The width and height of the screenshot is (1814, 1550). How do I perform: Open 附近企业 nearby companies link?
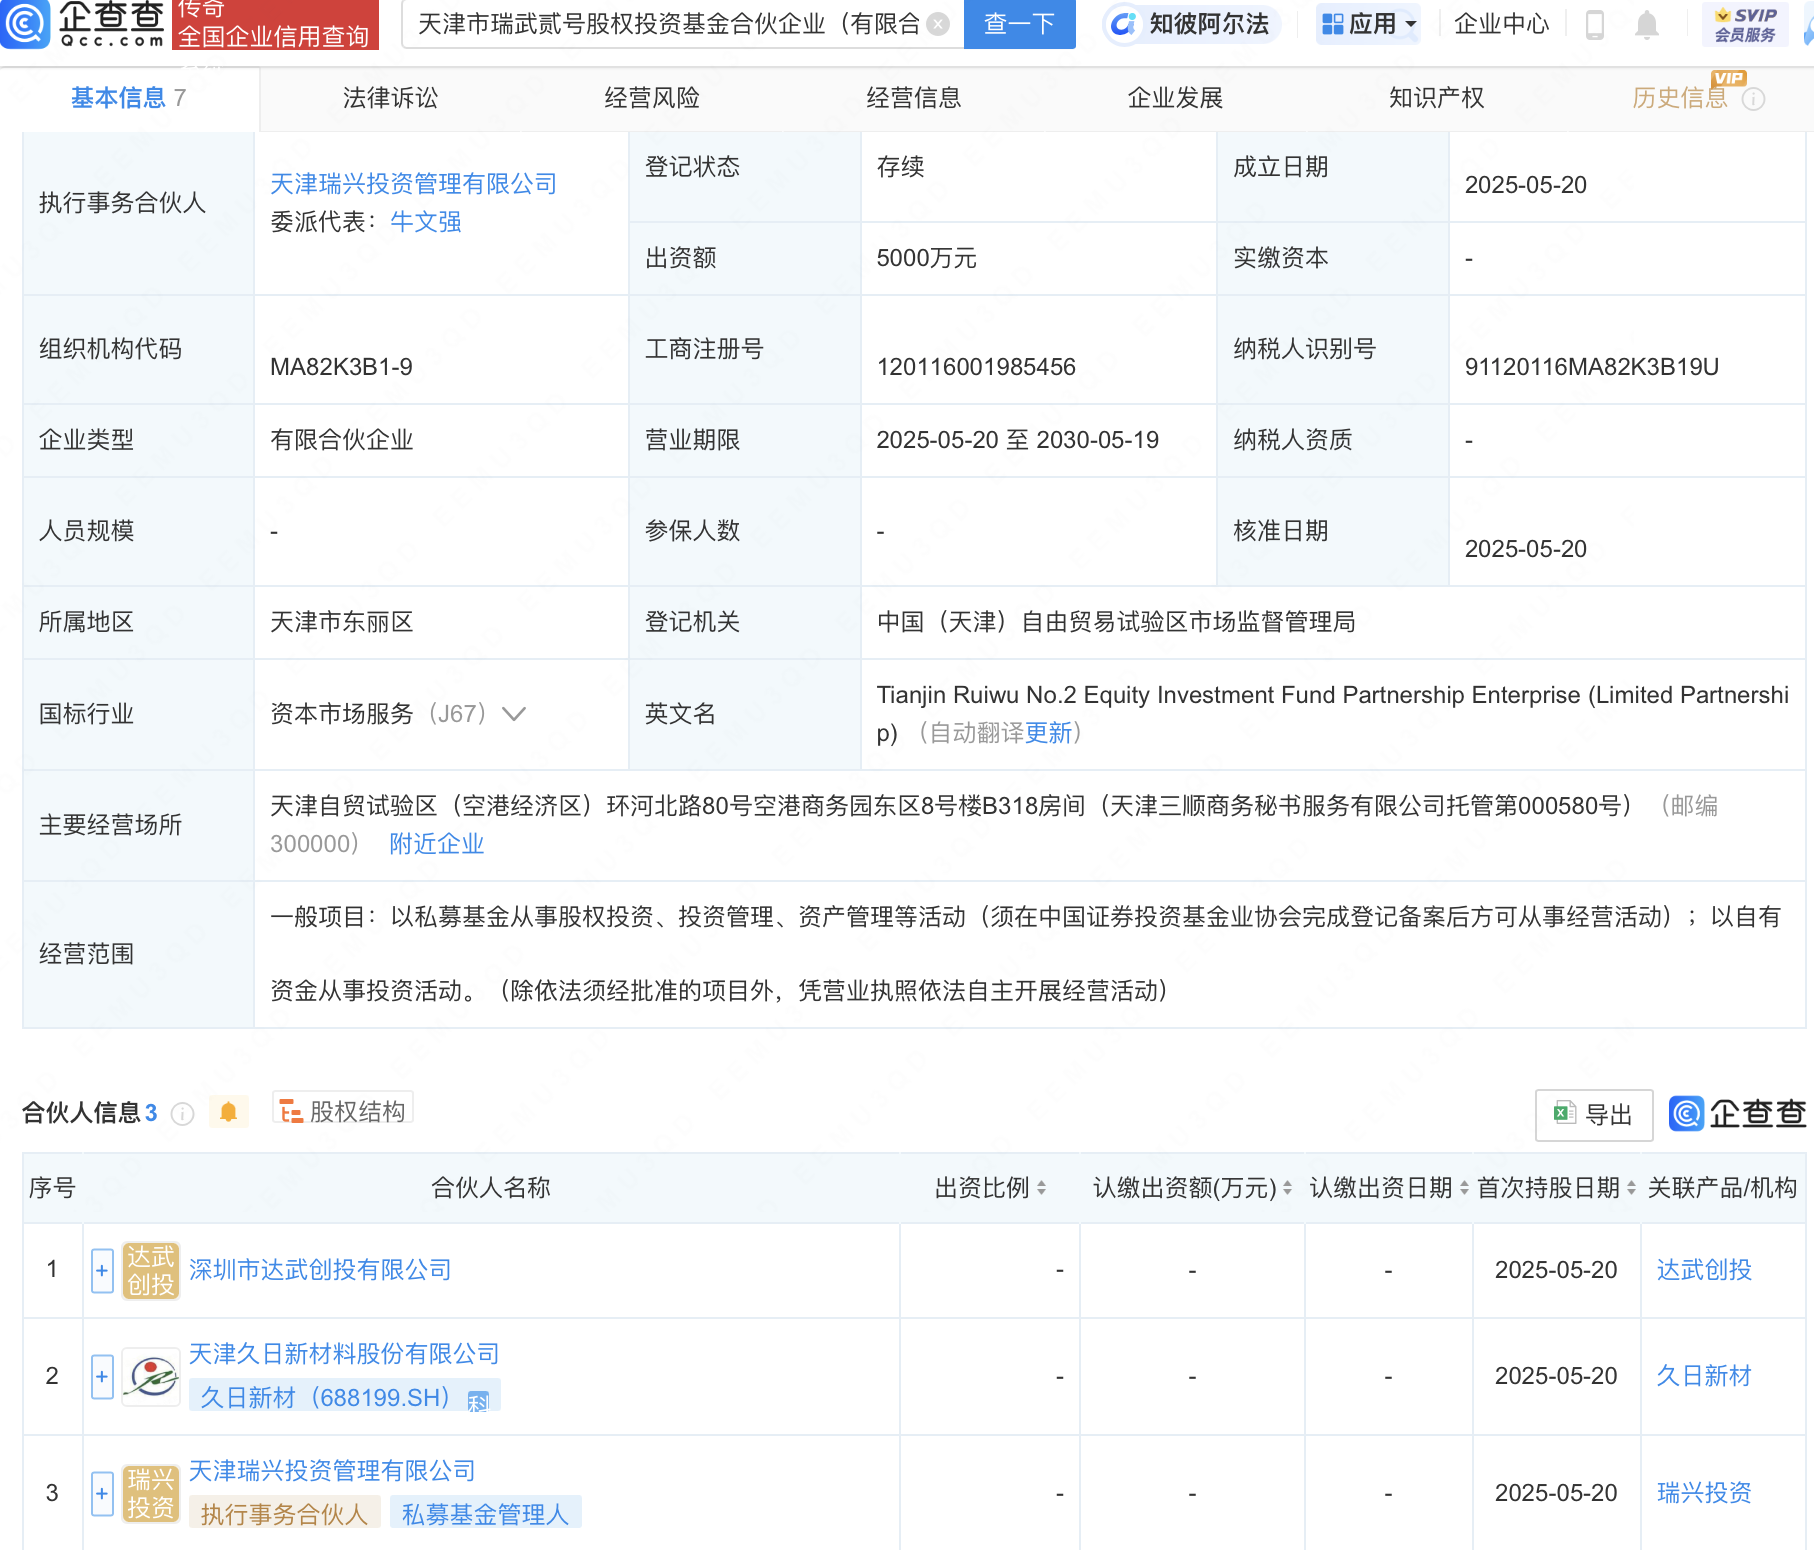[436, 844]
